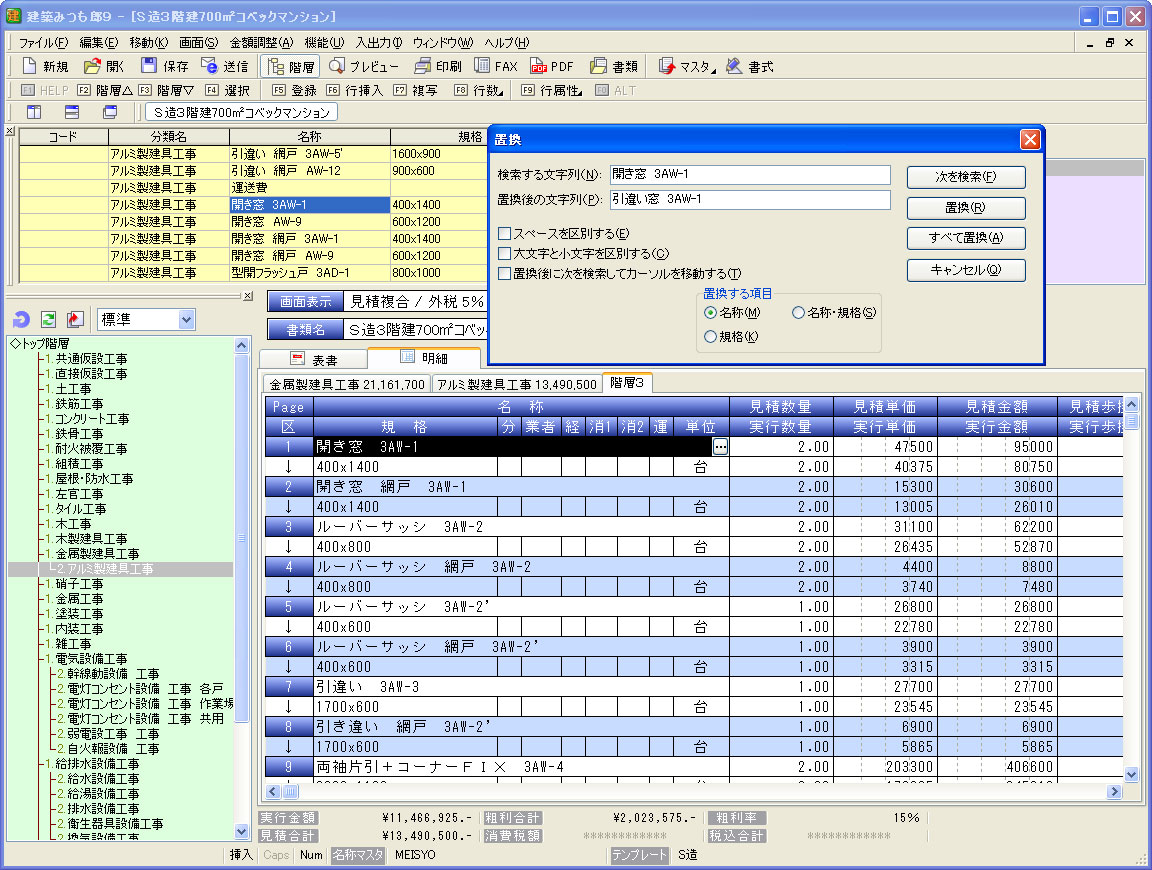Click the 置換後の文字列 input field
The image size is (1152, 870).
point(749,200)
